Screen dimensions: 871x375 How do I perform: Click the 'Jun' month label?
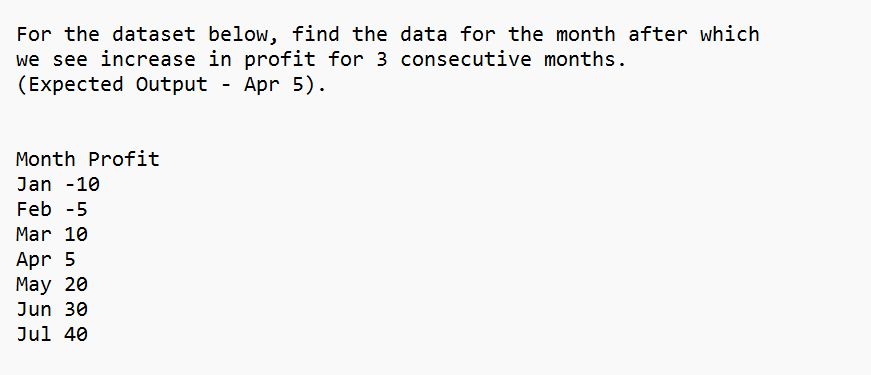[34, 309]
